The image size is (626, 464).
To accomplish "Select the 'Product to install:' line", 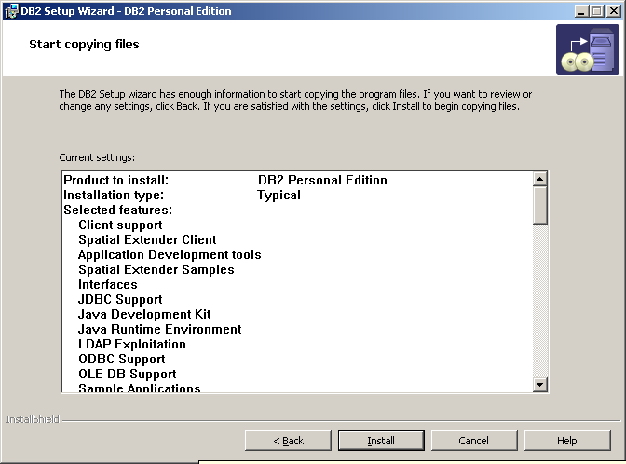I will [x=116, y=180].
